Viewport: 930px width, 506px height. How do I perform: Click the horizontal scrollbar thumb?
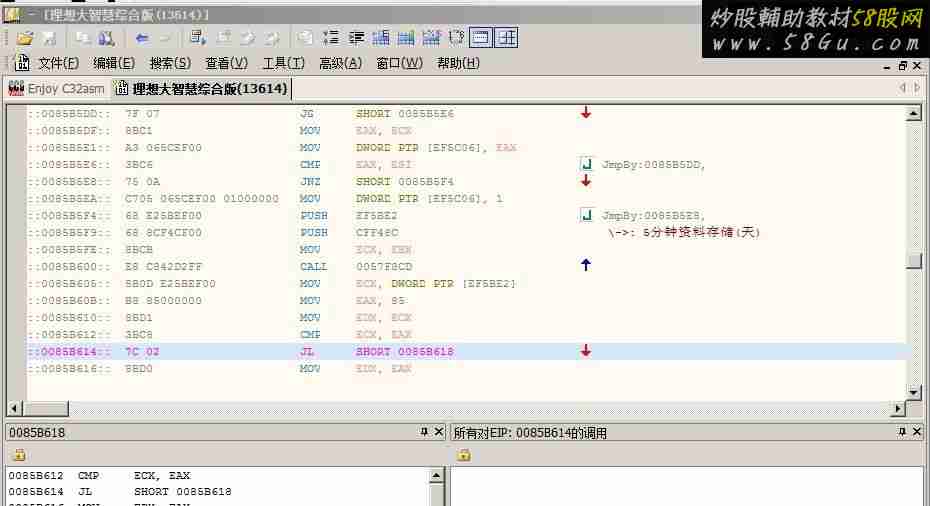(x=45, y=408)
